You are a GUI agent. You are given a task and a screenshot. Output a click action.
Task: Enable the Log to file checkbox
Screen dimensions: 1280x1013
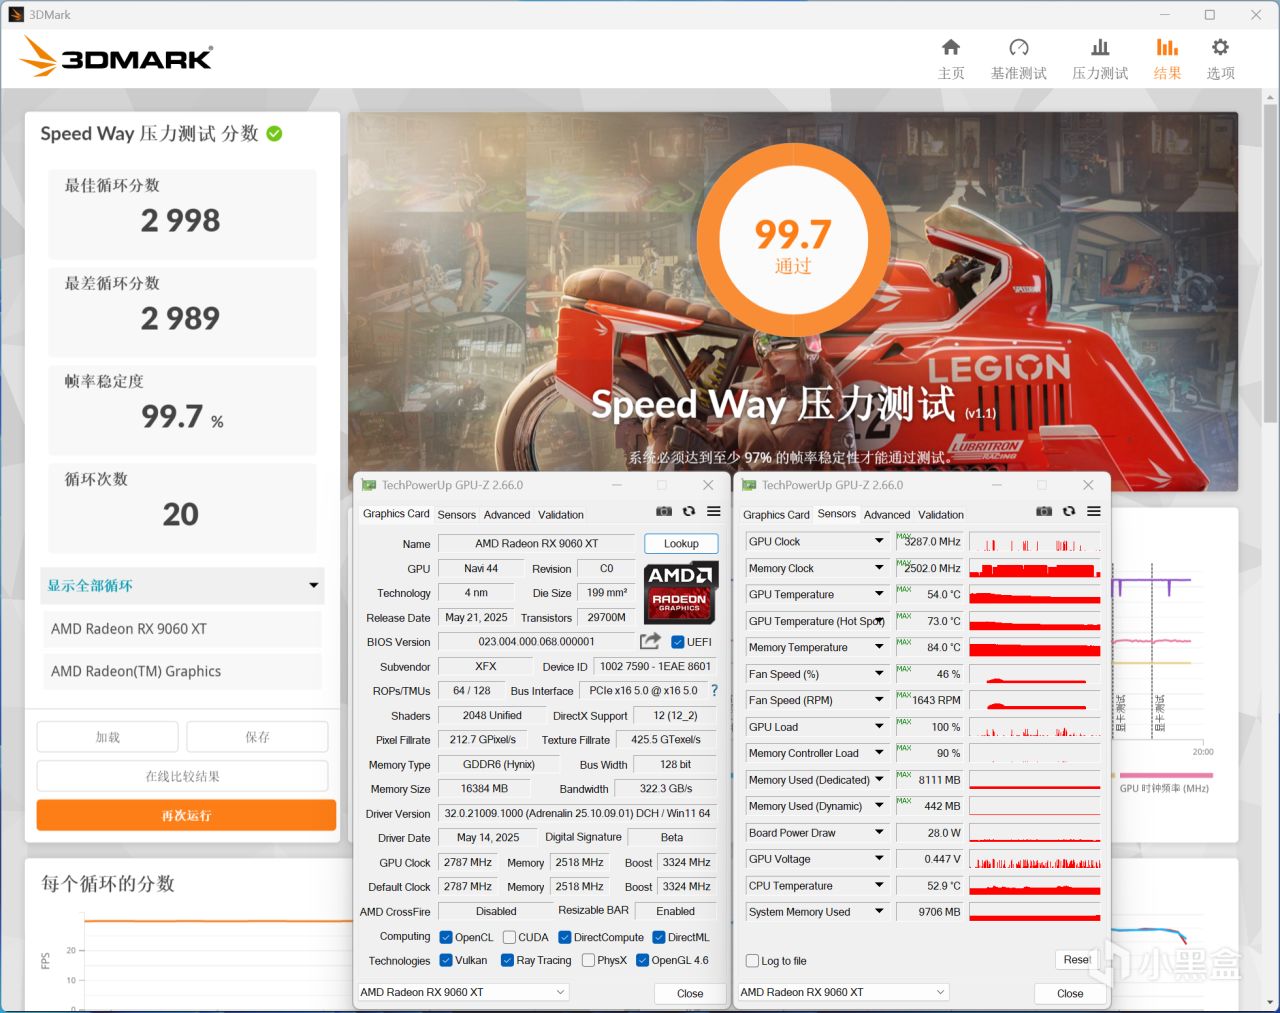click(x=752, y=961)
